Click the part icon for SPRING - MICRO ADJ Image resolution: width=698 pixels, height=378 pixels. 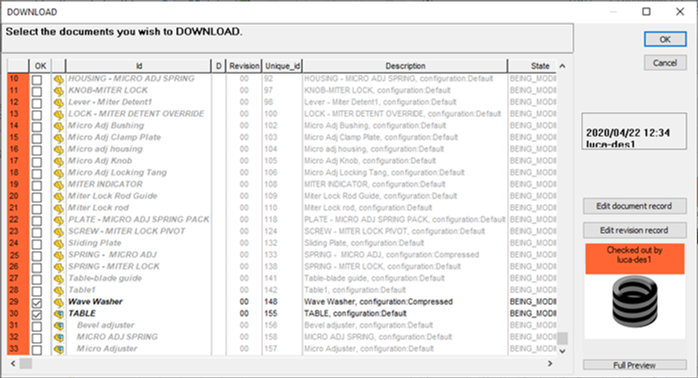pyautogui.click(x=58, y=256)
